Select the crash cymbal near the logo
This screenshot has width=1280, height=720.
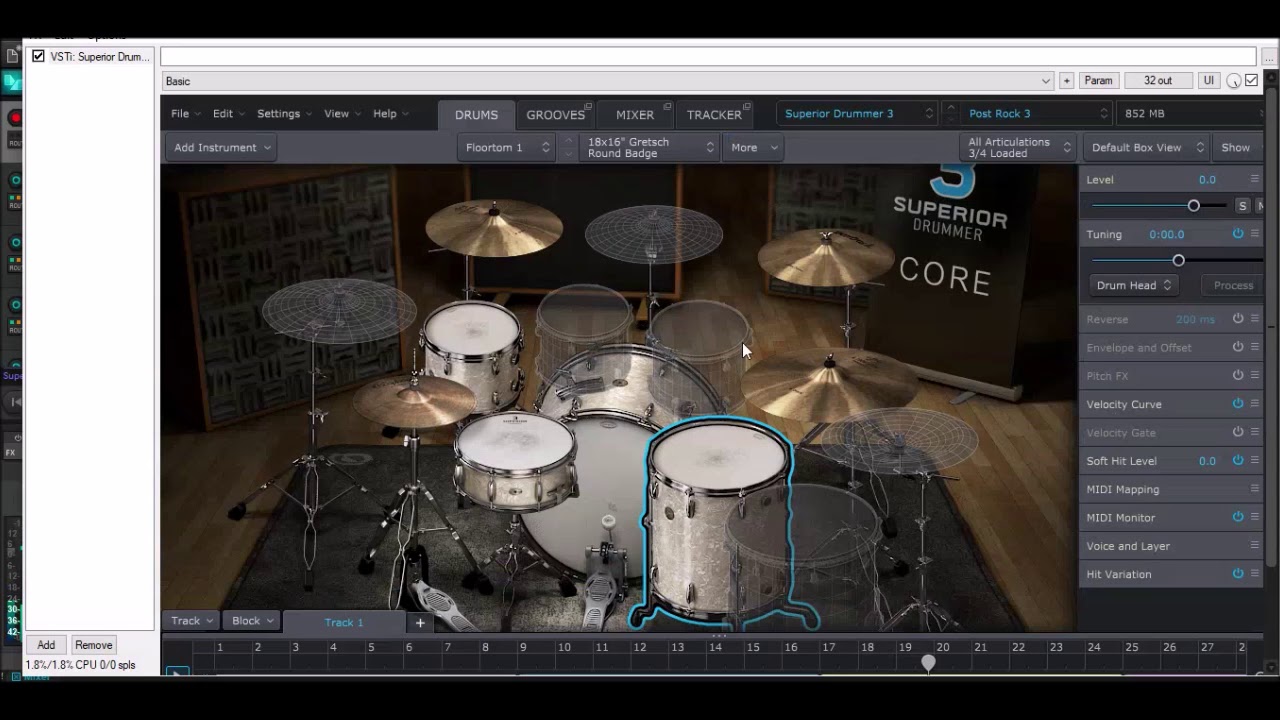click(x=825, y=256)
